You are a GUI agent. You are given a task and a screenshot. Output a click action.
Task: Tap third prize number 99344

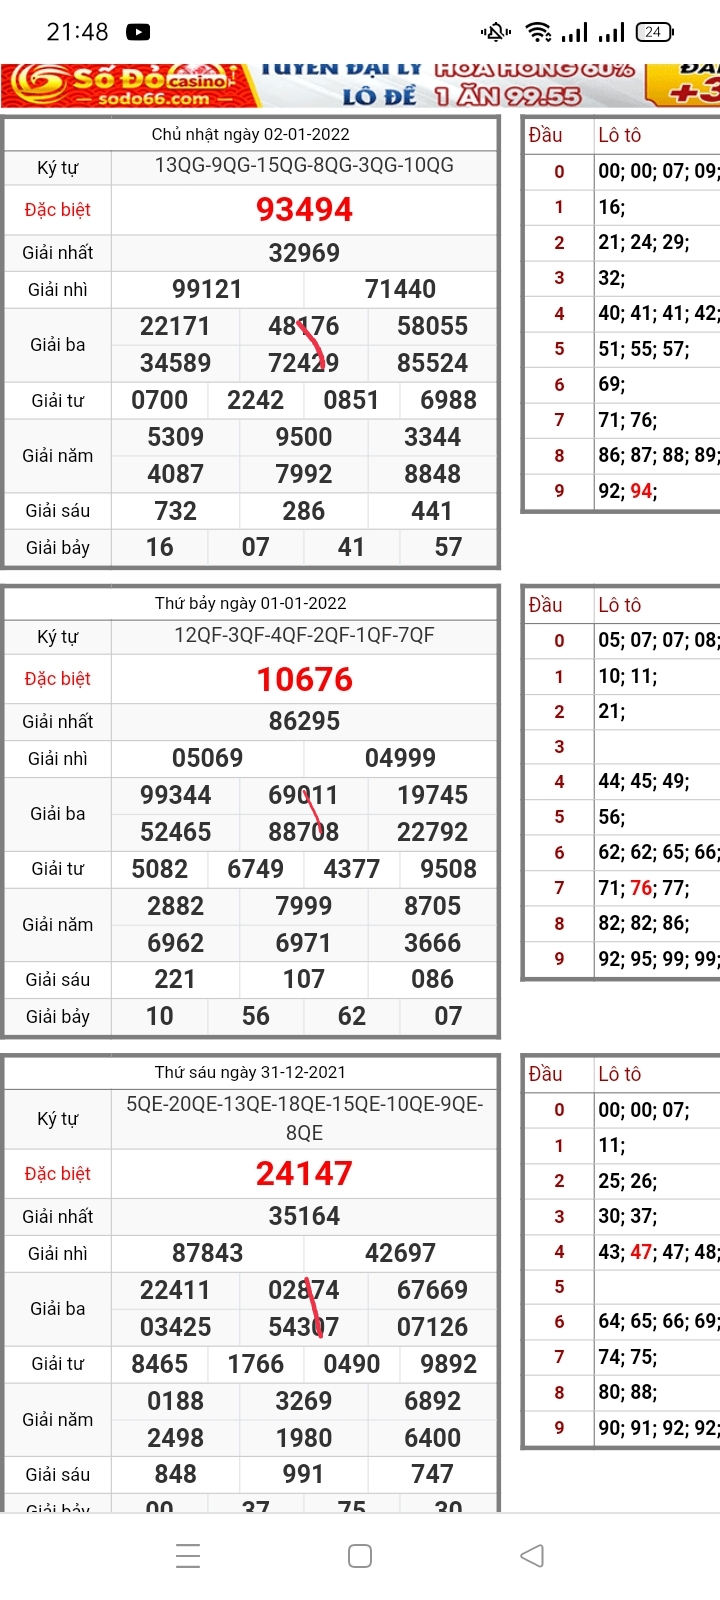pos(175,795)
